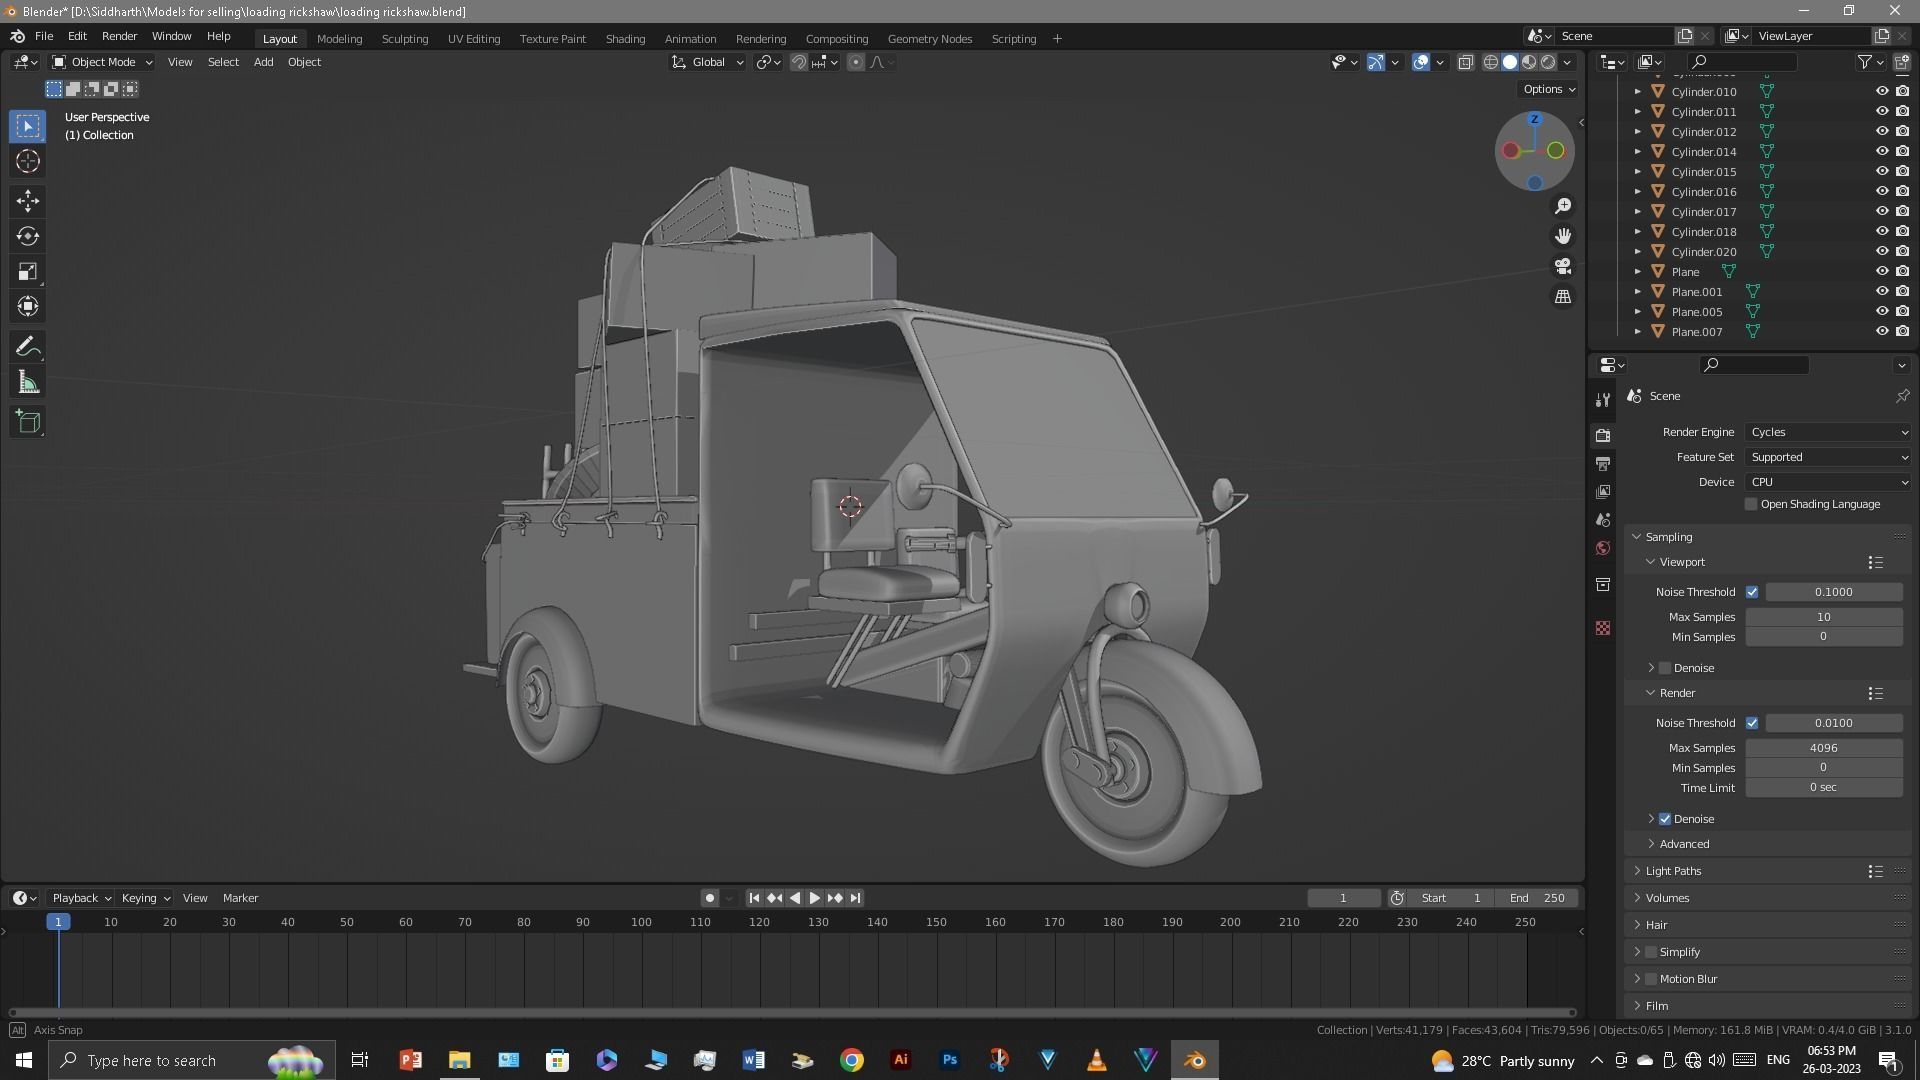Viewport: 1920px width, 1080px height.
Task: Switch to Modeling workspace tab
Action: coord(339,39)
